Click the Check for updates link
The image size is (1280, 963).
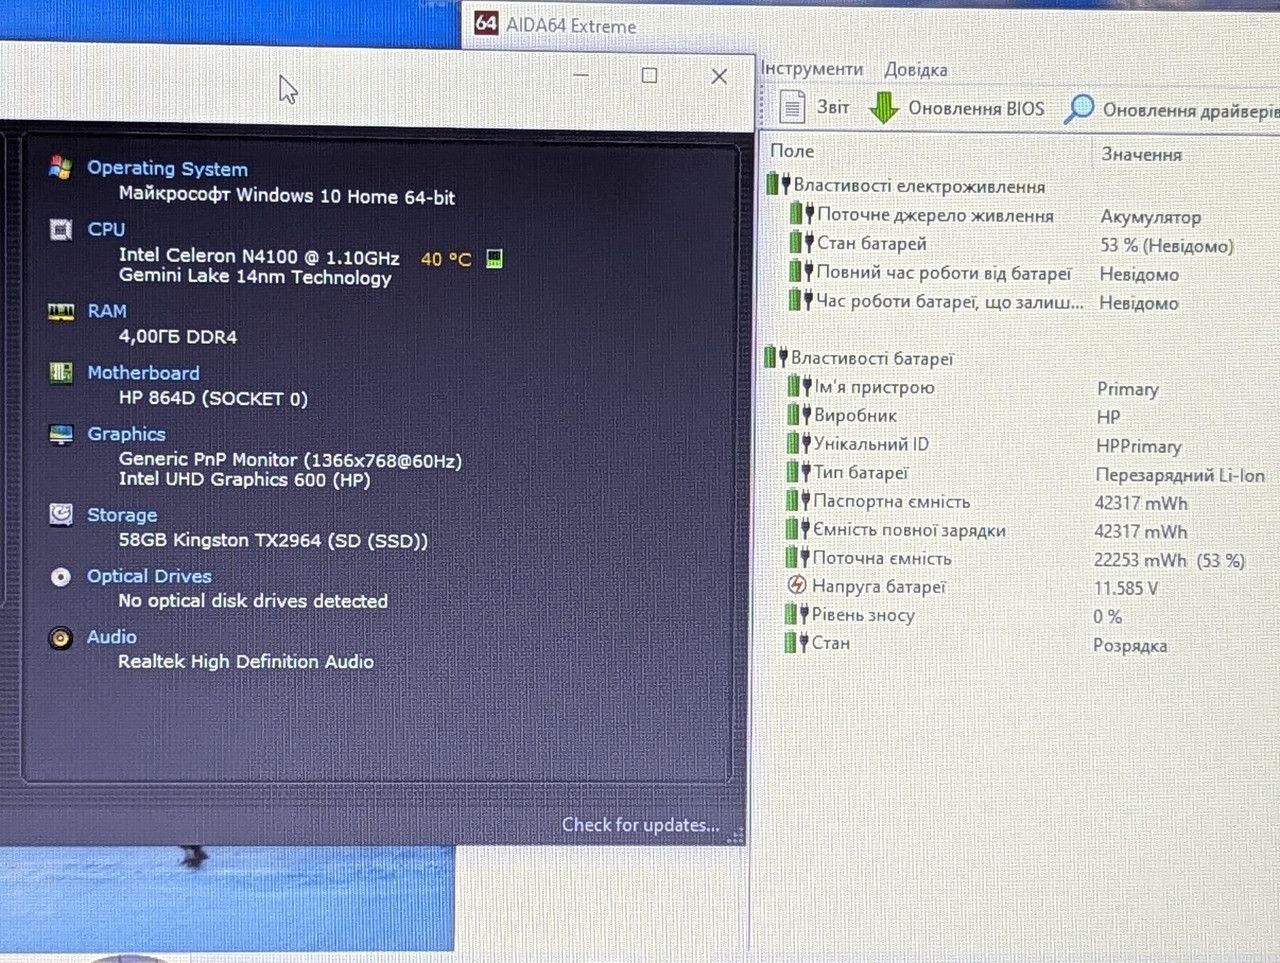(x=640, y=824)
